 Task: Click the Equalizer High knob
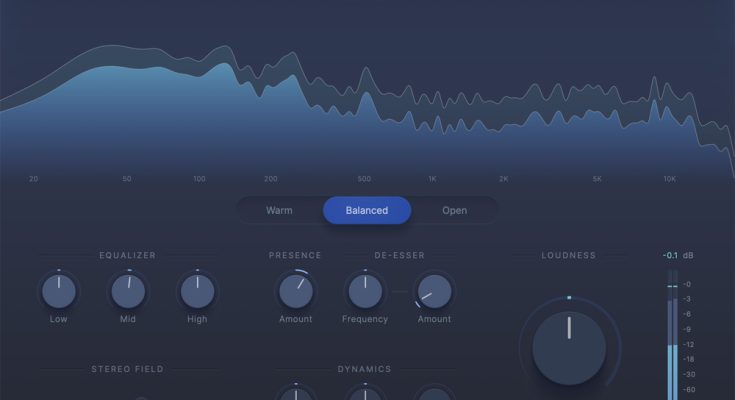[197, 292]
